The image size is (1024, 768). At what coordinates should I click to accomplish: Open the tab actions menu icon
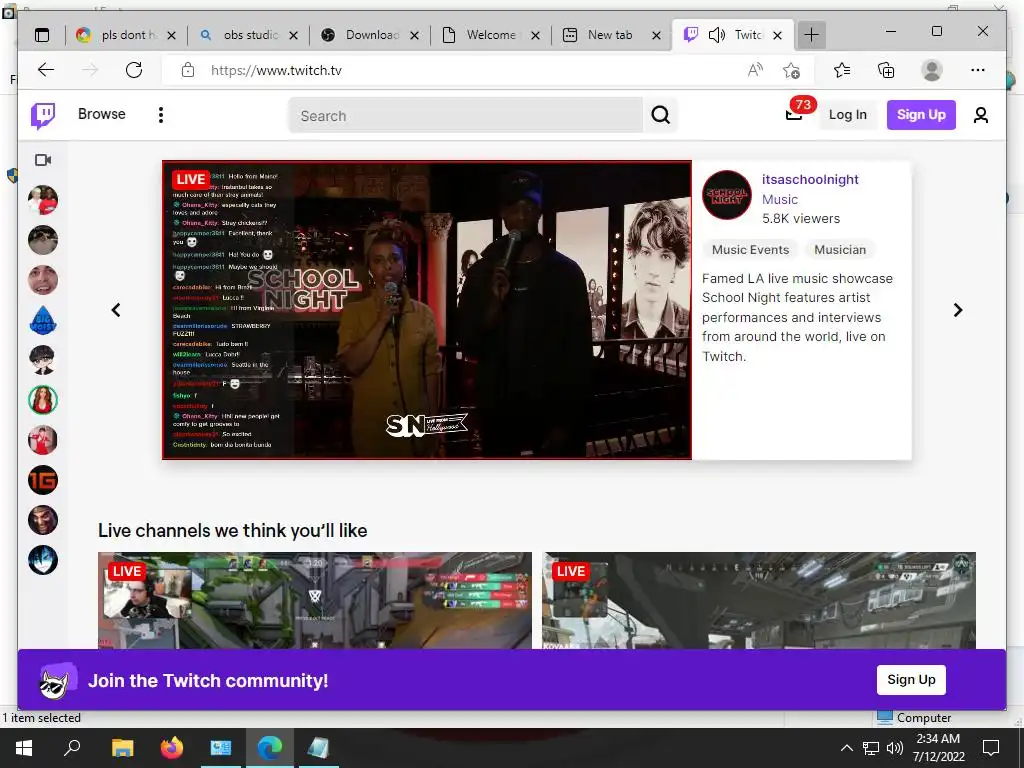[42, 35]
